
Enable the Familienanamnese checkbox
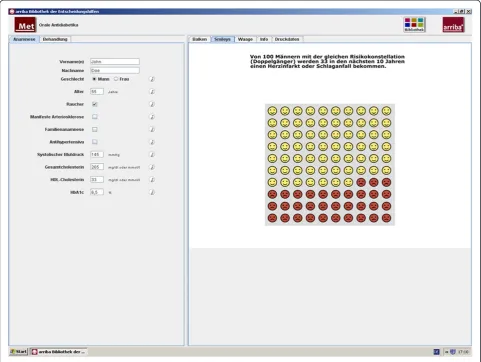pyautogui.click(x=95, y=129)
